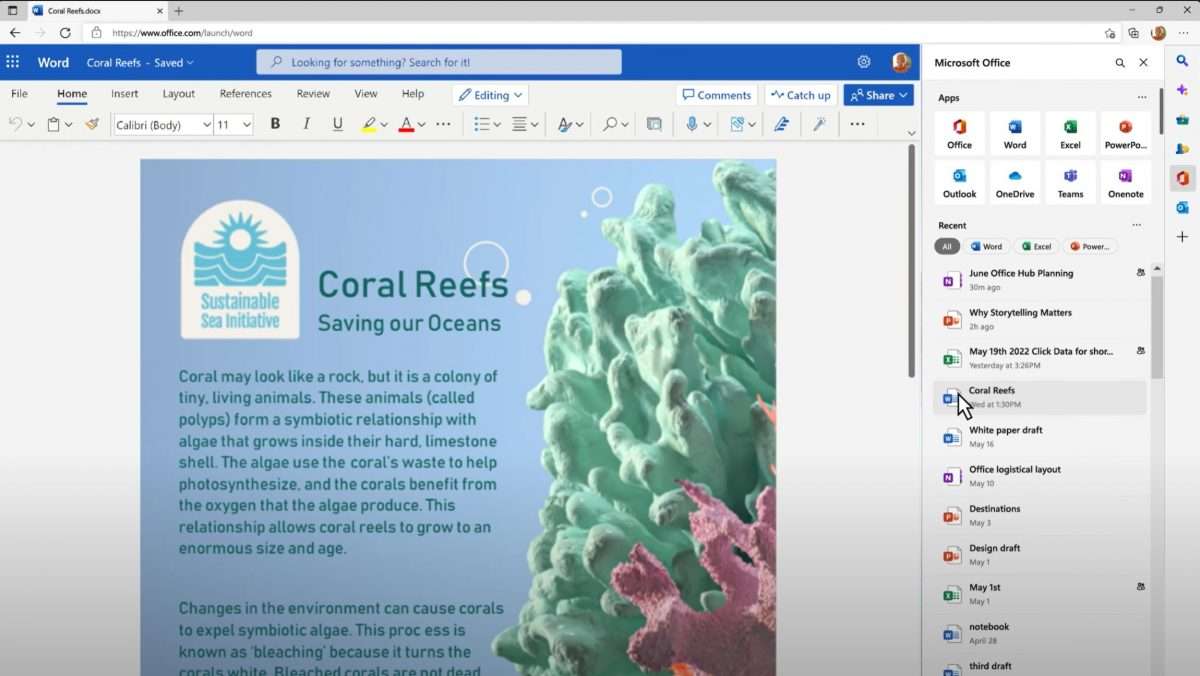
Task: Apply yellow text highlight color
Action: (x=369, y=124)
